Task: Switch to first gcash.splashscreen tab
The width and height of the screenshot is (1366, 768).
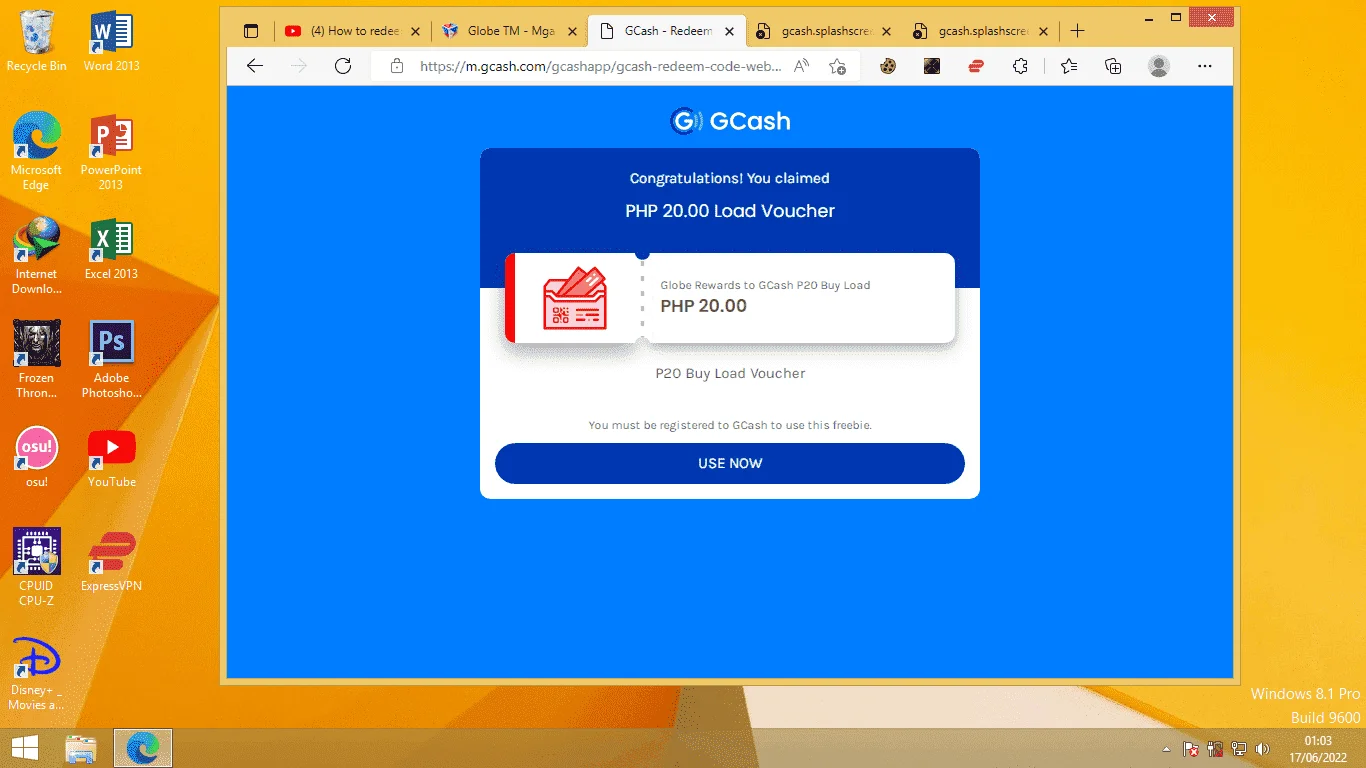Action: point(823,31)
